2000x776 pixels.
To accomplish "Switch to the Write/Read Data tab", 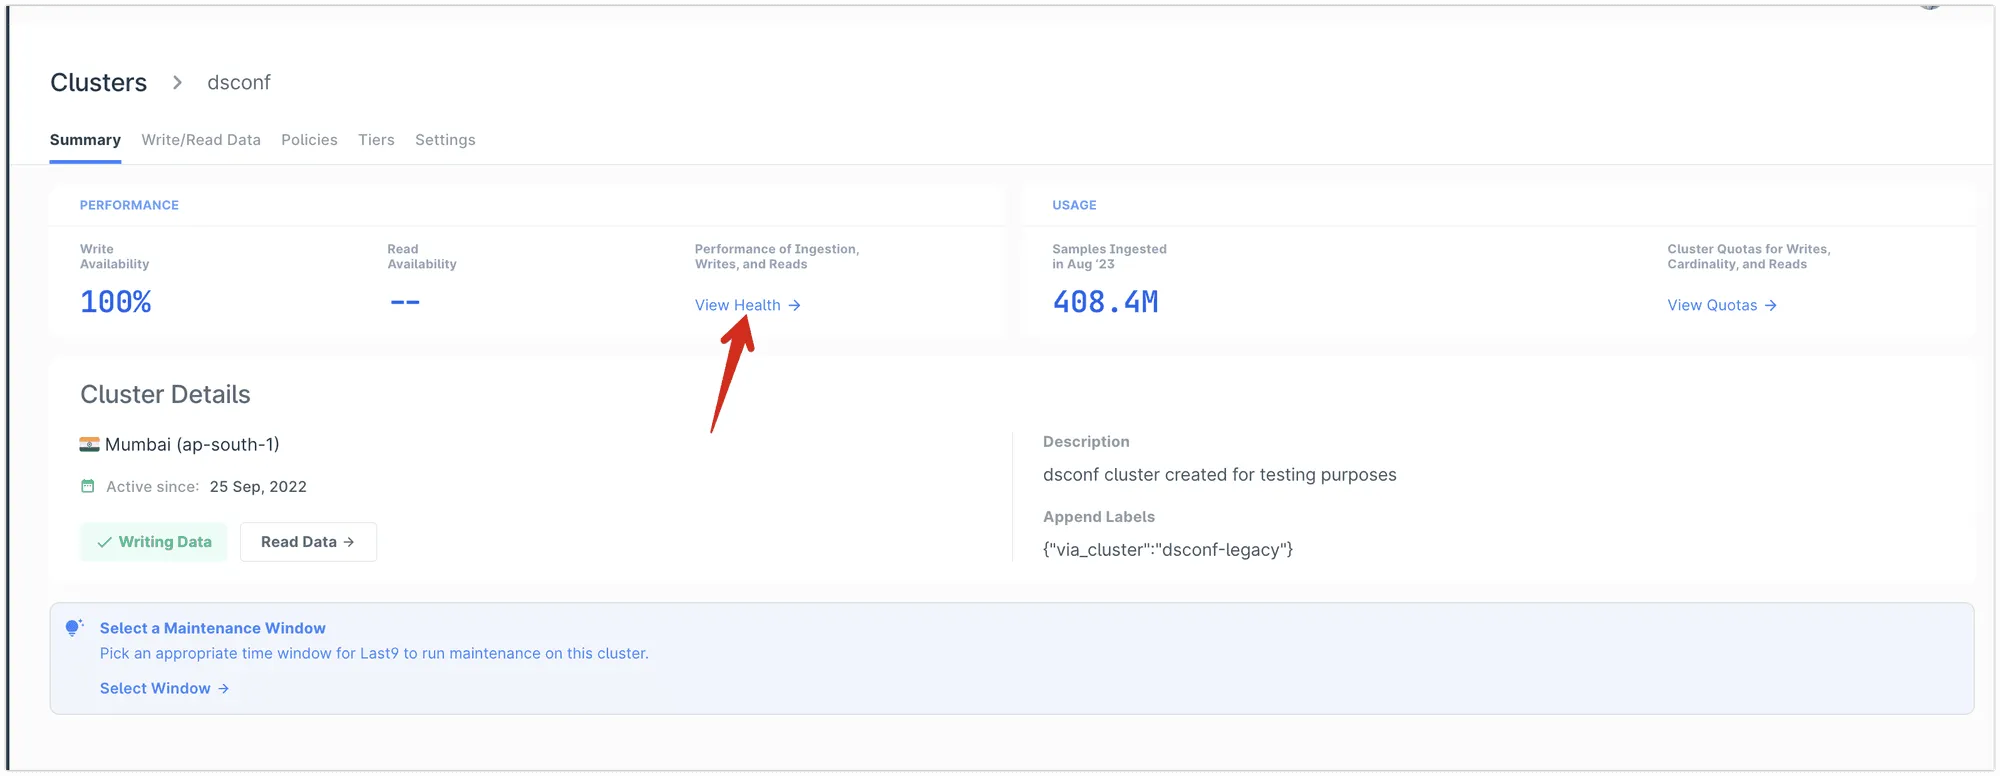I will tap(201, 140).
